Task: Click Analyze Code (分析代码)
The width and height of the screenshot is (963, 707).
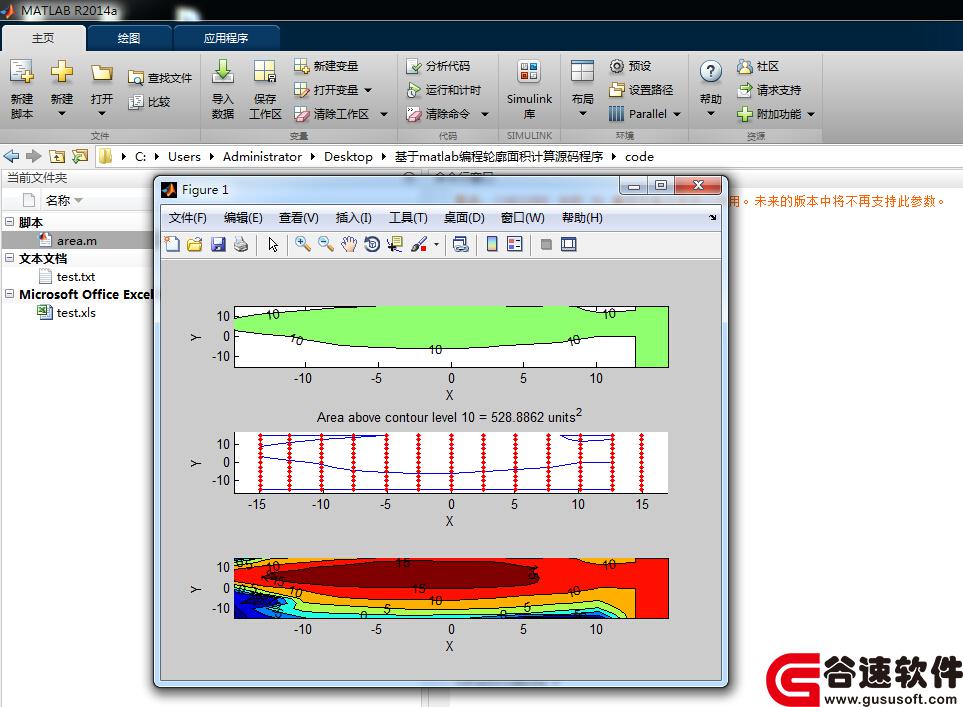Action: click(x=438, y=66)
